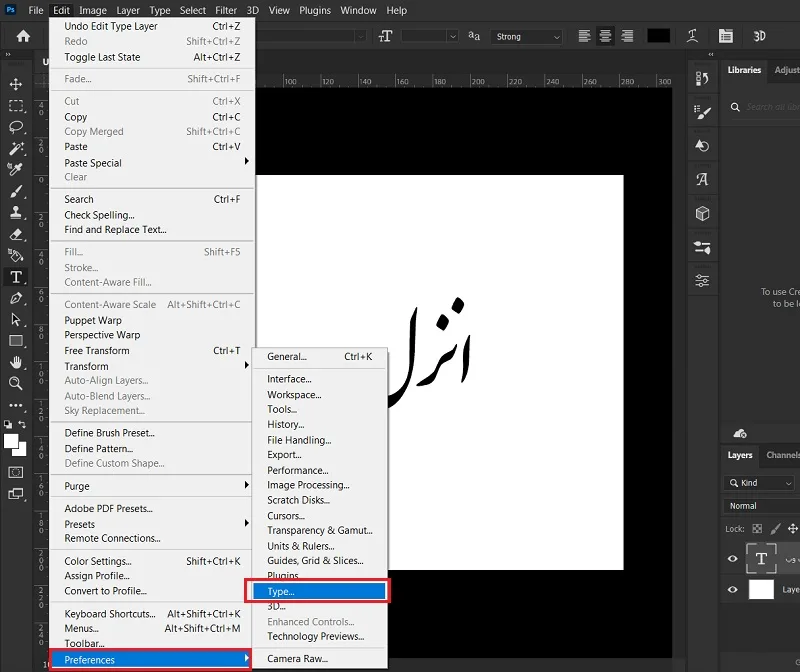Open the Window menu

point(358,10)
